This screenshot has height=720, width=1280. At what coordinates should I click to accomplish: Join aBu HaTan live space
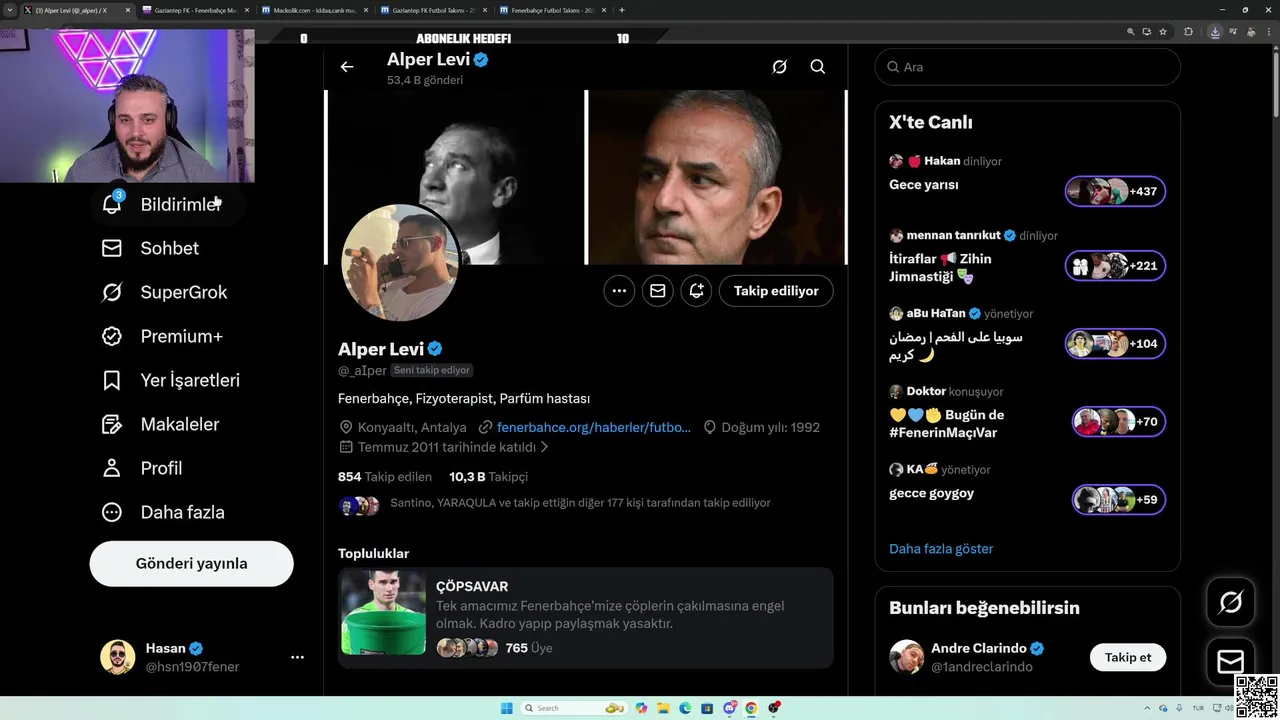pos(1027,335)
